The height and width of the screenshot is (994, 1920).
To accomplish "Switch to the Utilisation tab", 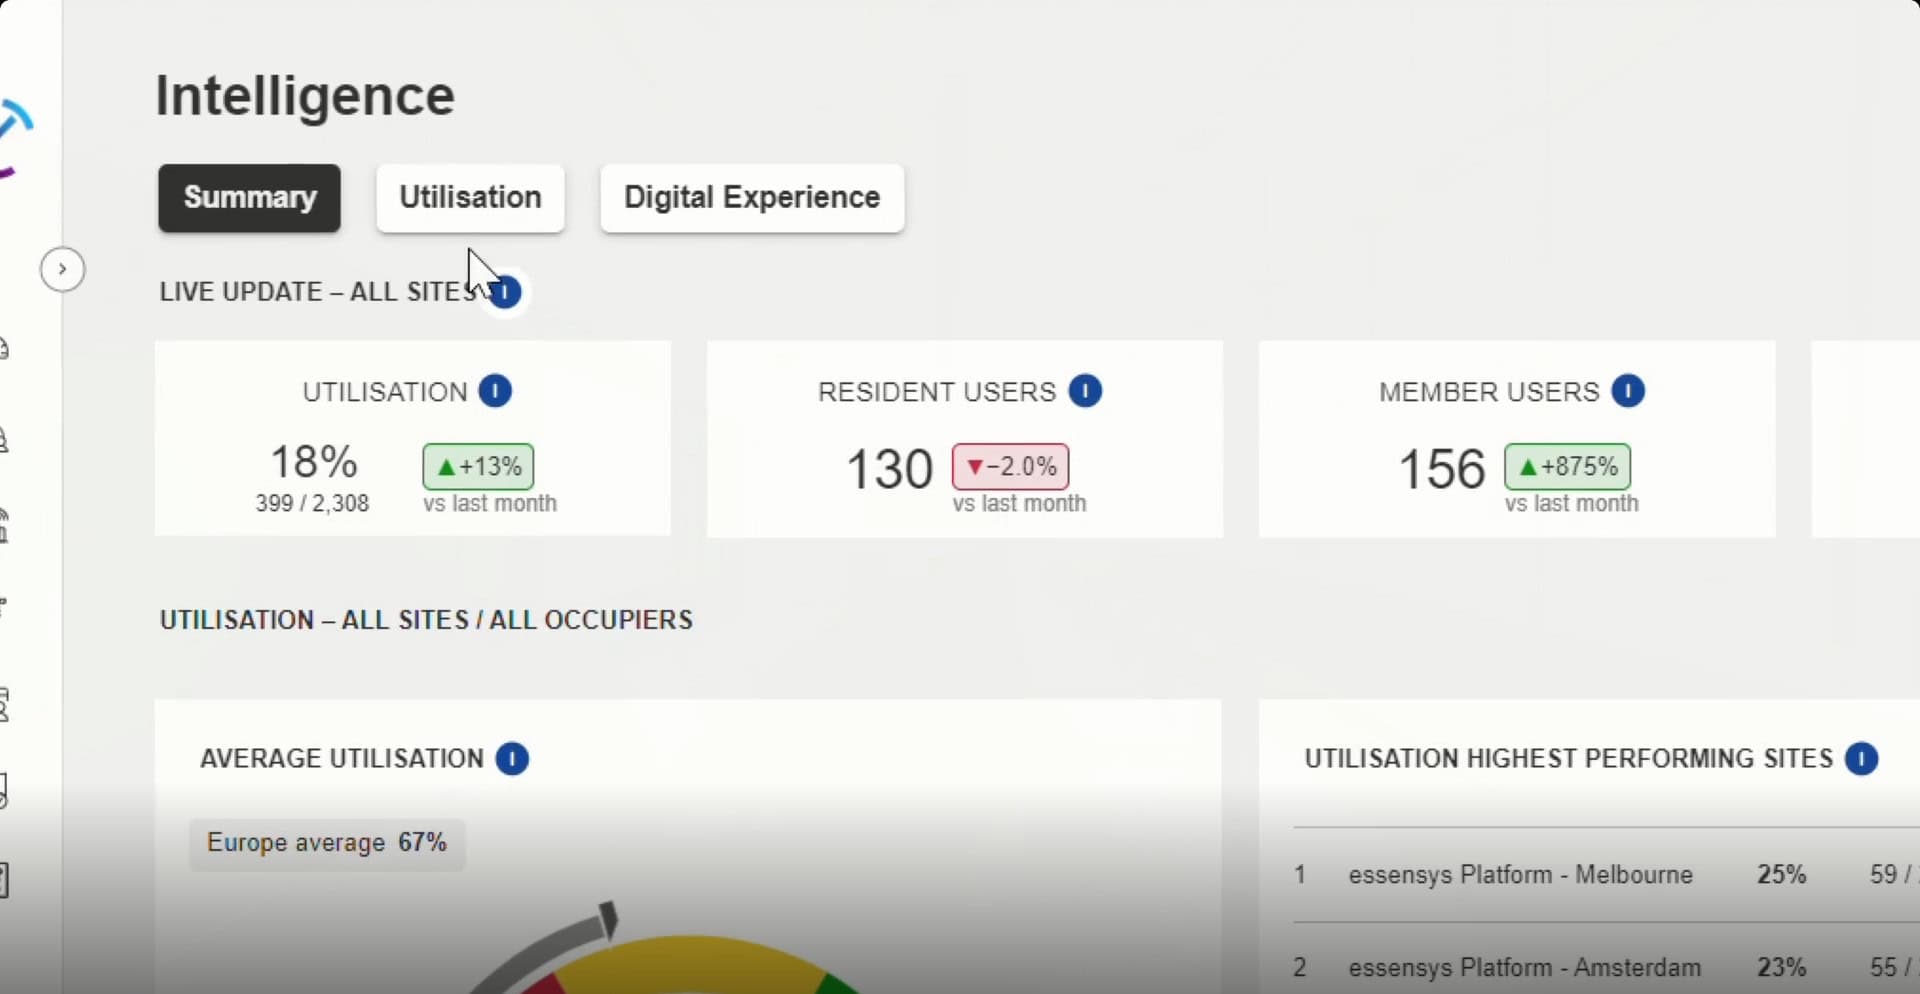I will [470, 198].
